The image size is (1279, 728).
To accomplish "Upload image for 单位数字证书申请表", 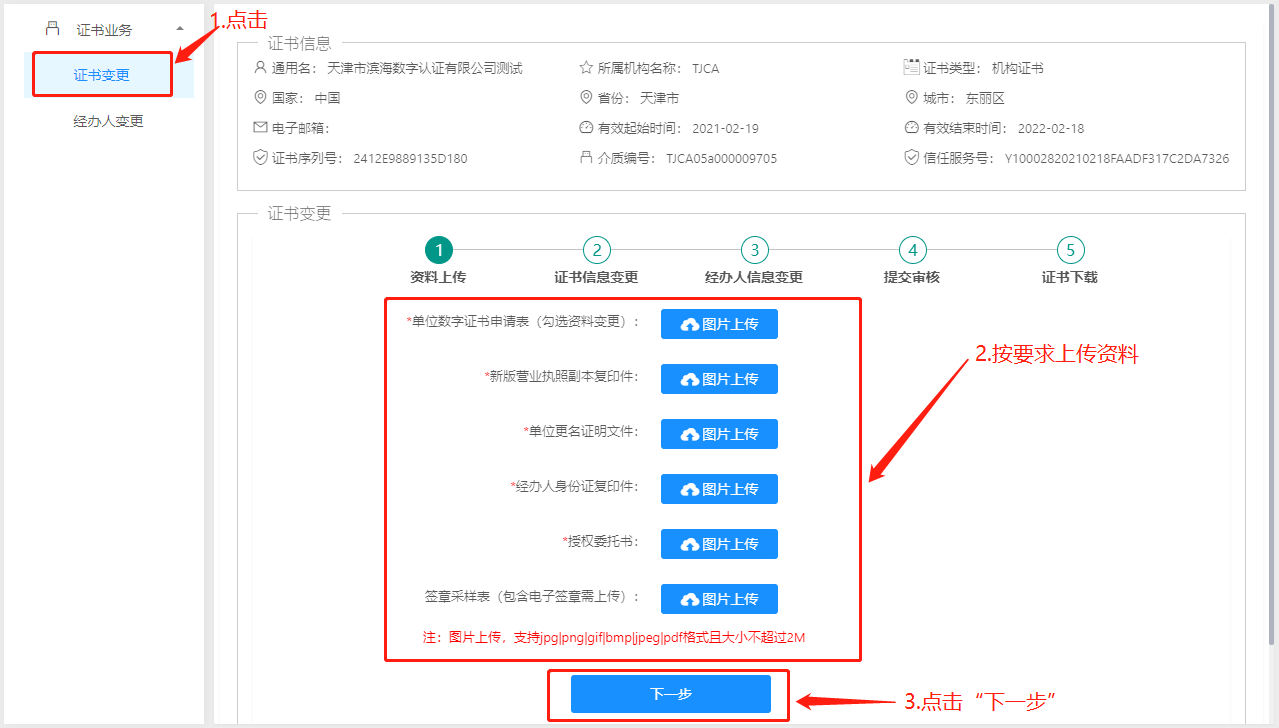I will [x=719, y=324].
